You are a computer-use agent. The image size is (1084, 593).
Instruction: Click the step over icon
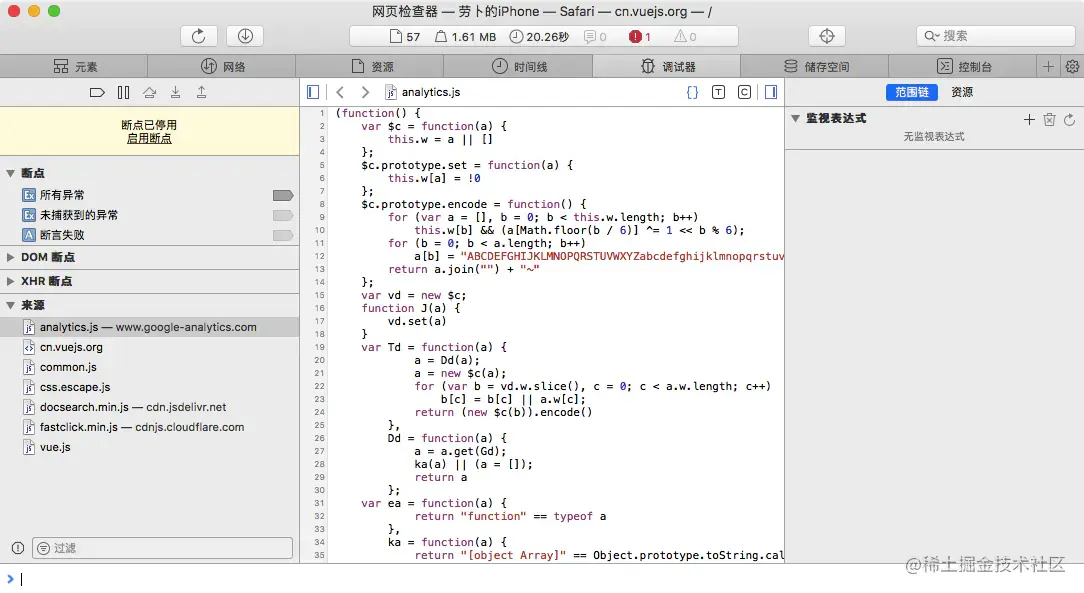(149, 93)
